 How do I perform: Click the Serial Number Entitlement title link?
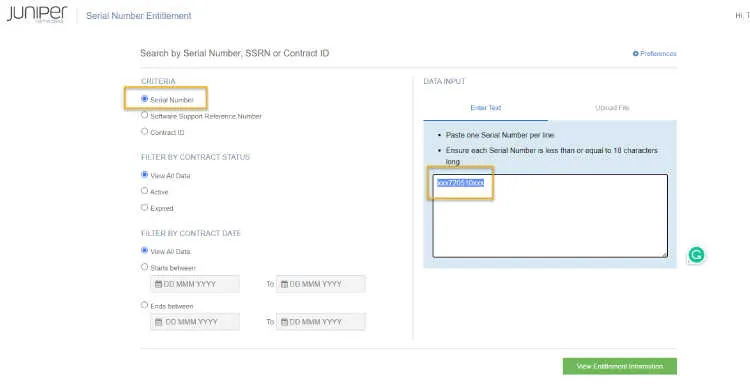point(139,16)
